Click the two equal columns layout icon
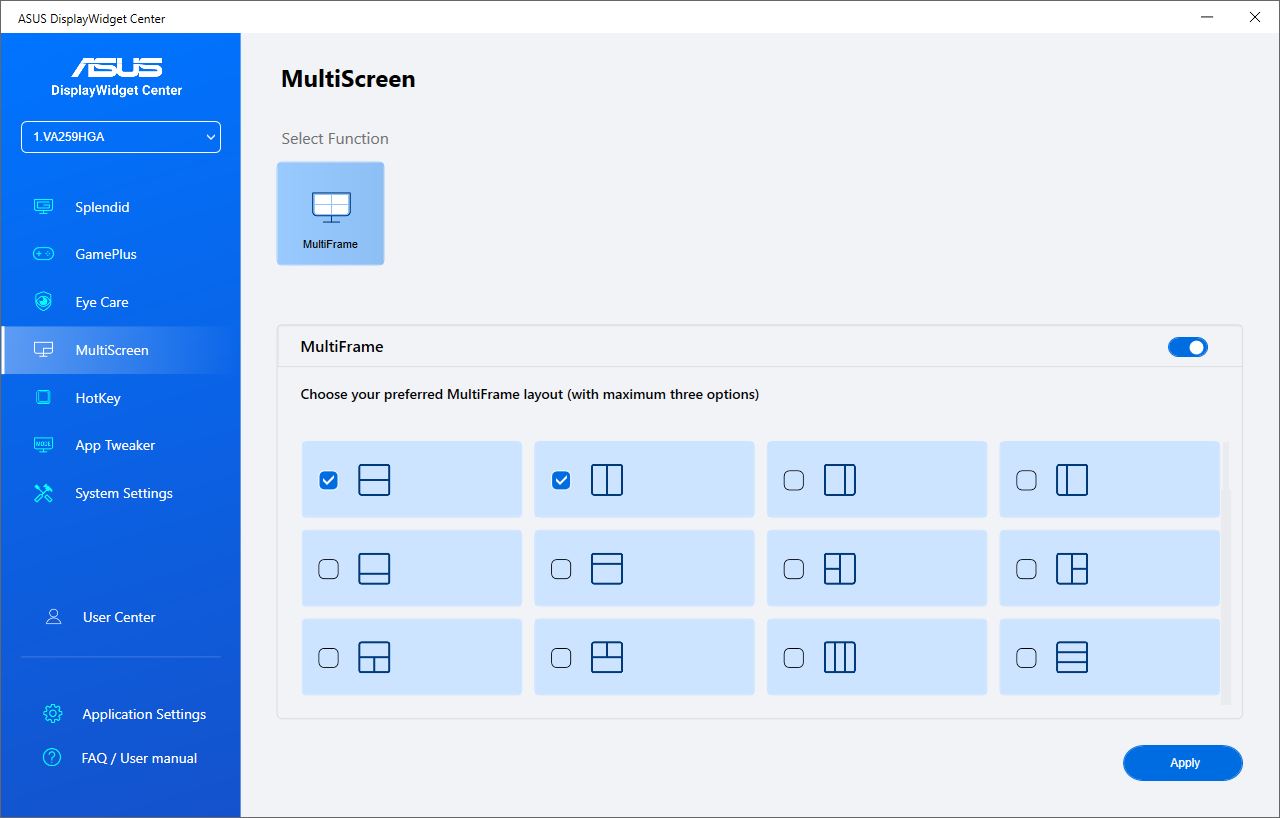The image size is (1280, 818). coord(607,480)
